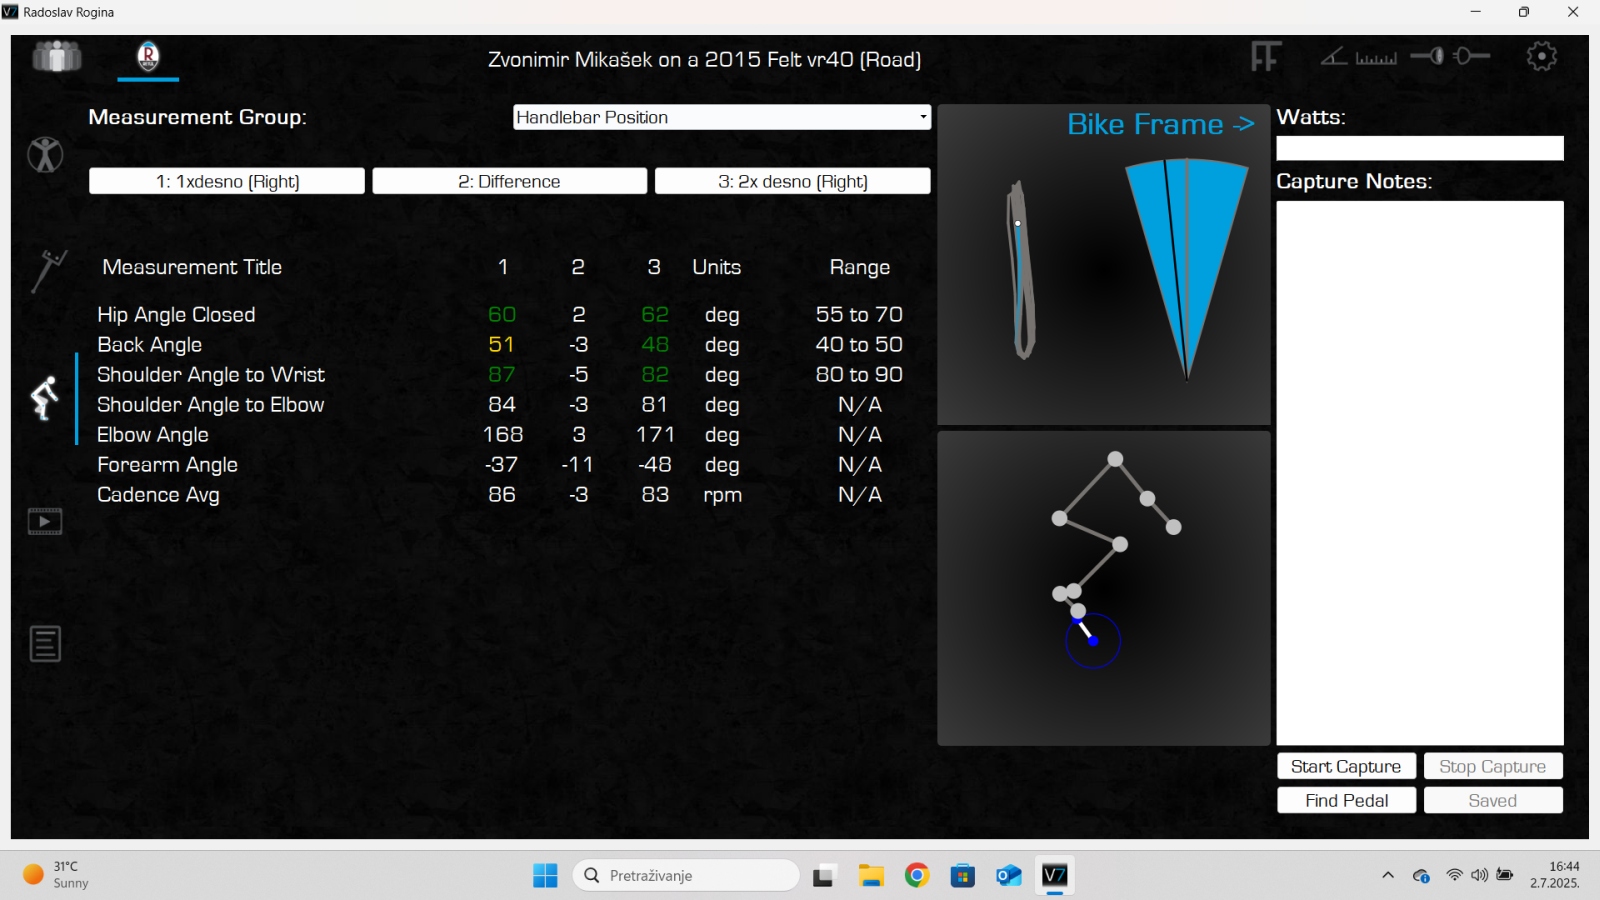Open the clock showing 16:44

1555,875
